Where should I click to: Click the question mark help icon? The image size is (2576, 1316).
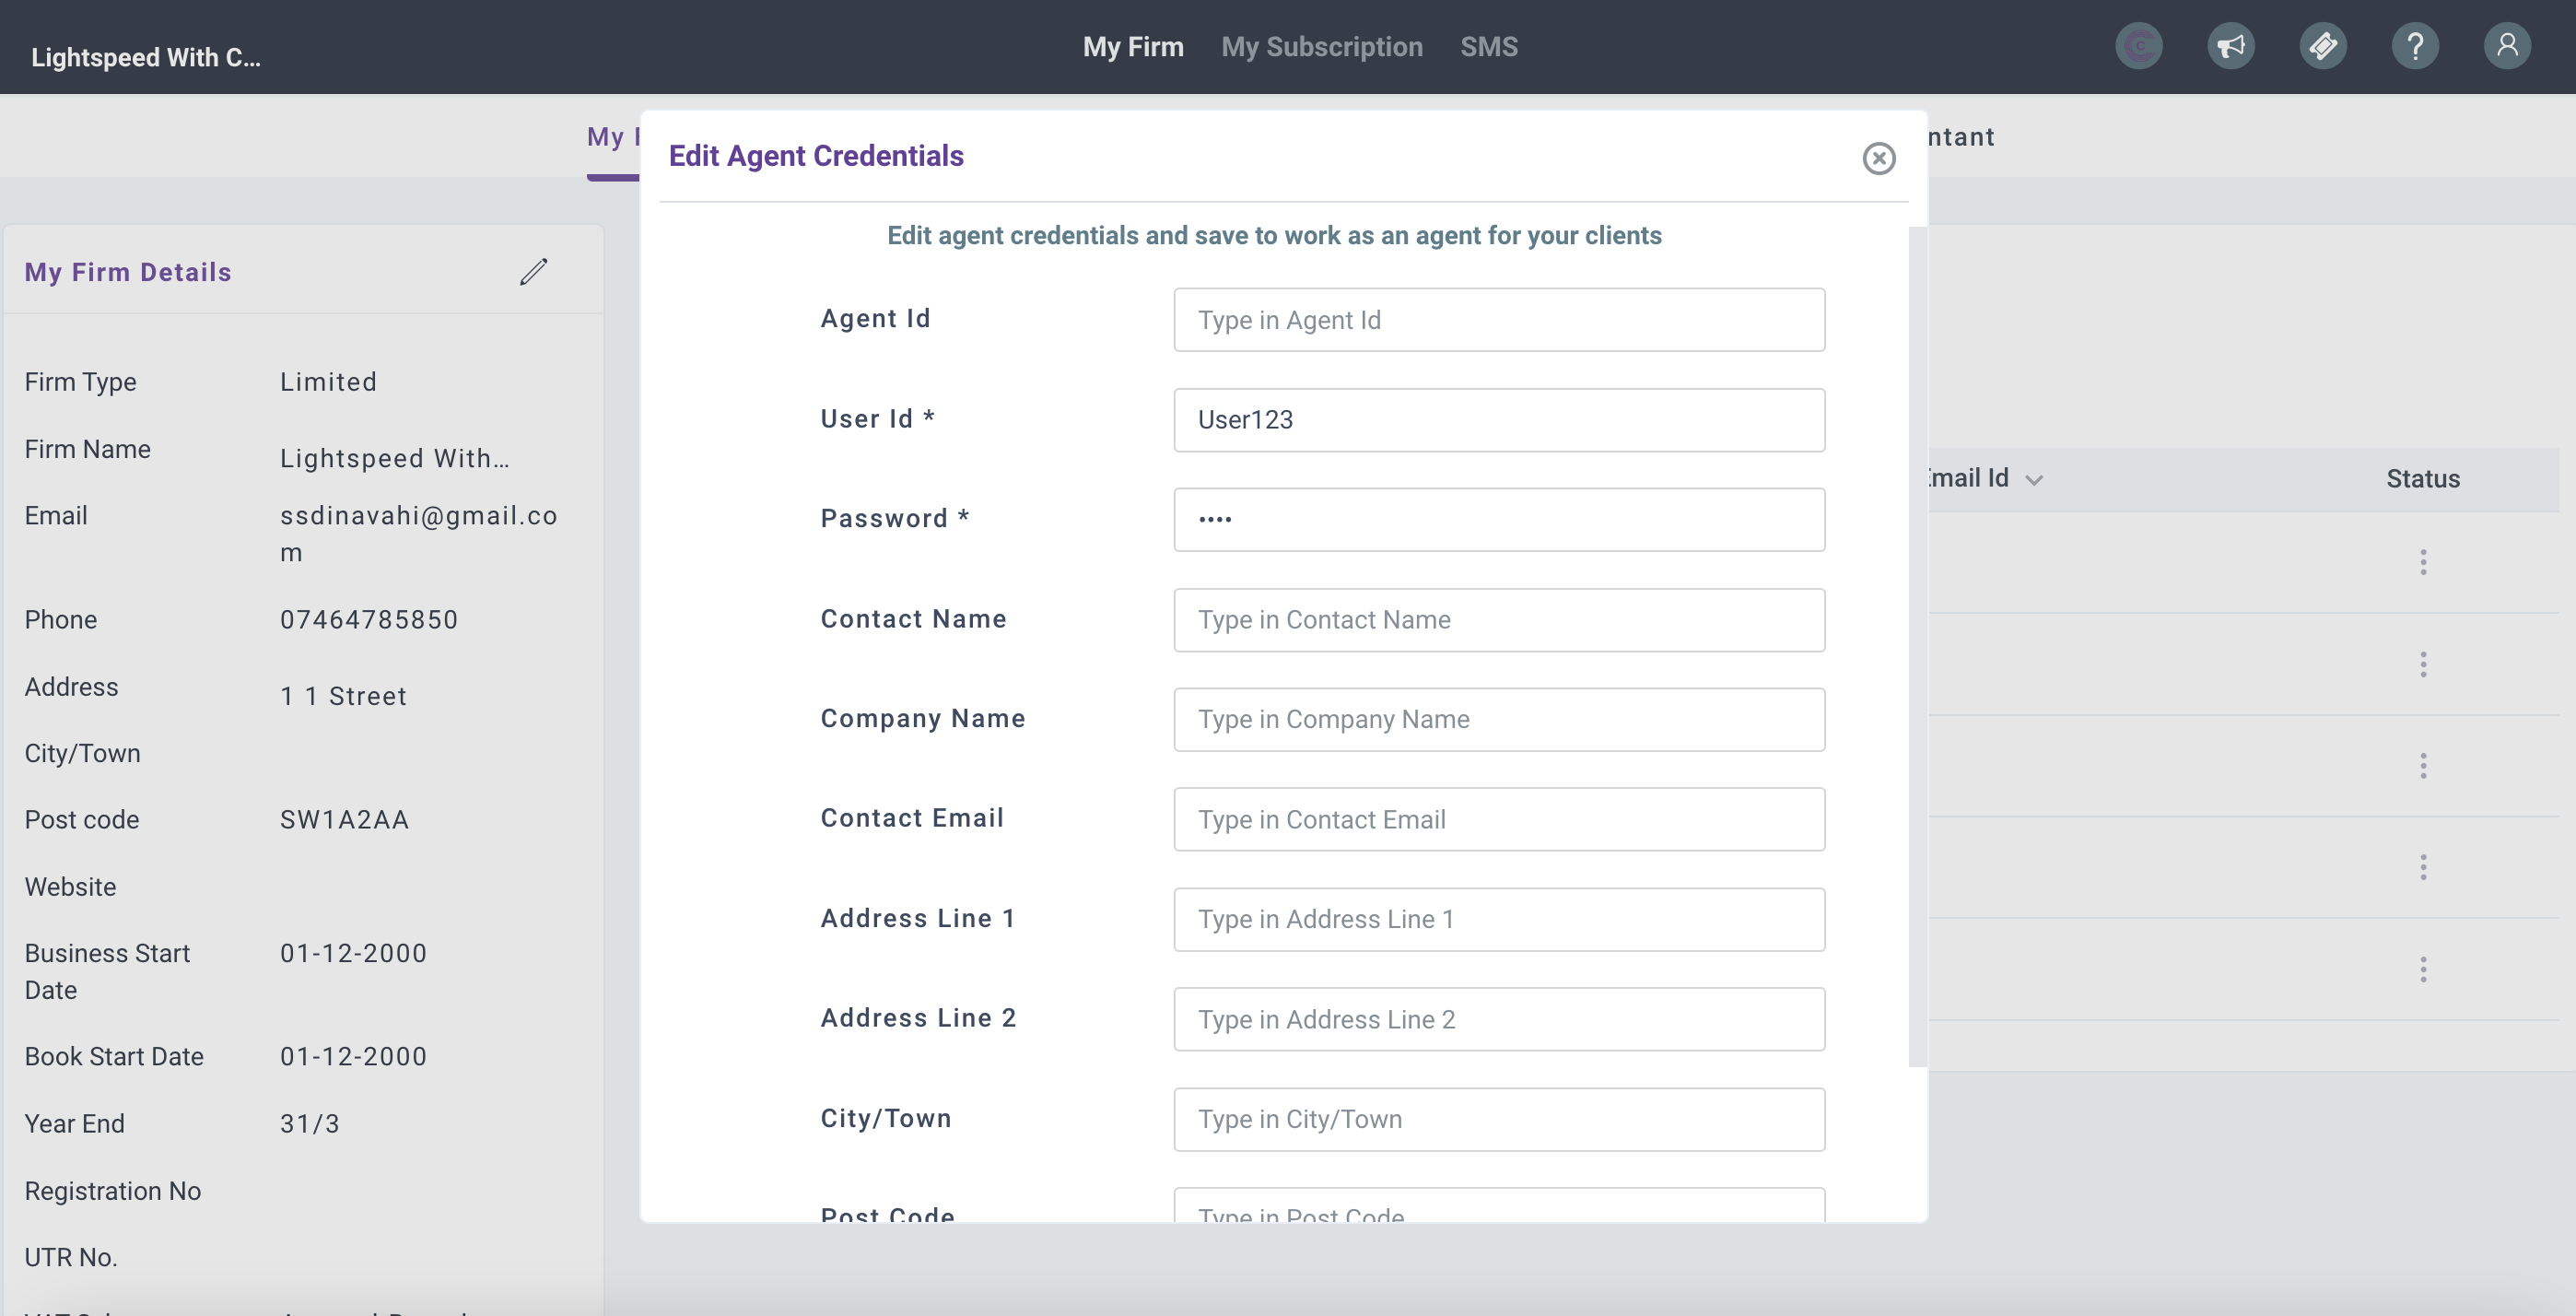pos(2414,46)
